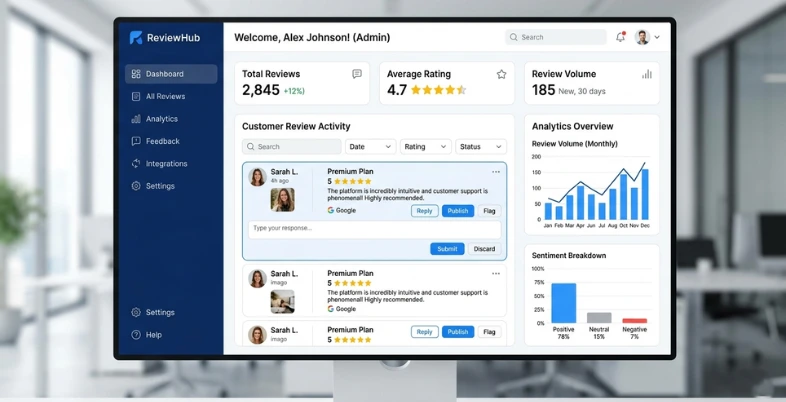Click the Review Volume bars icon
Viewport: 786px width, 402px height.
pos(647,74)
